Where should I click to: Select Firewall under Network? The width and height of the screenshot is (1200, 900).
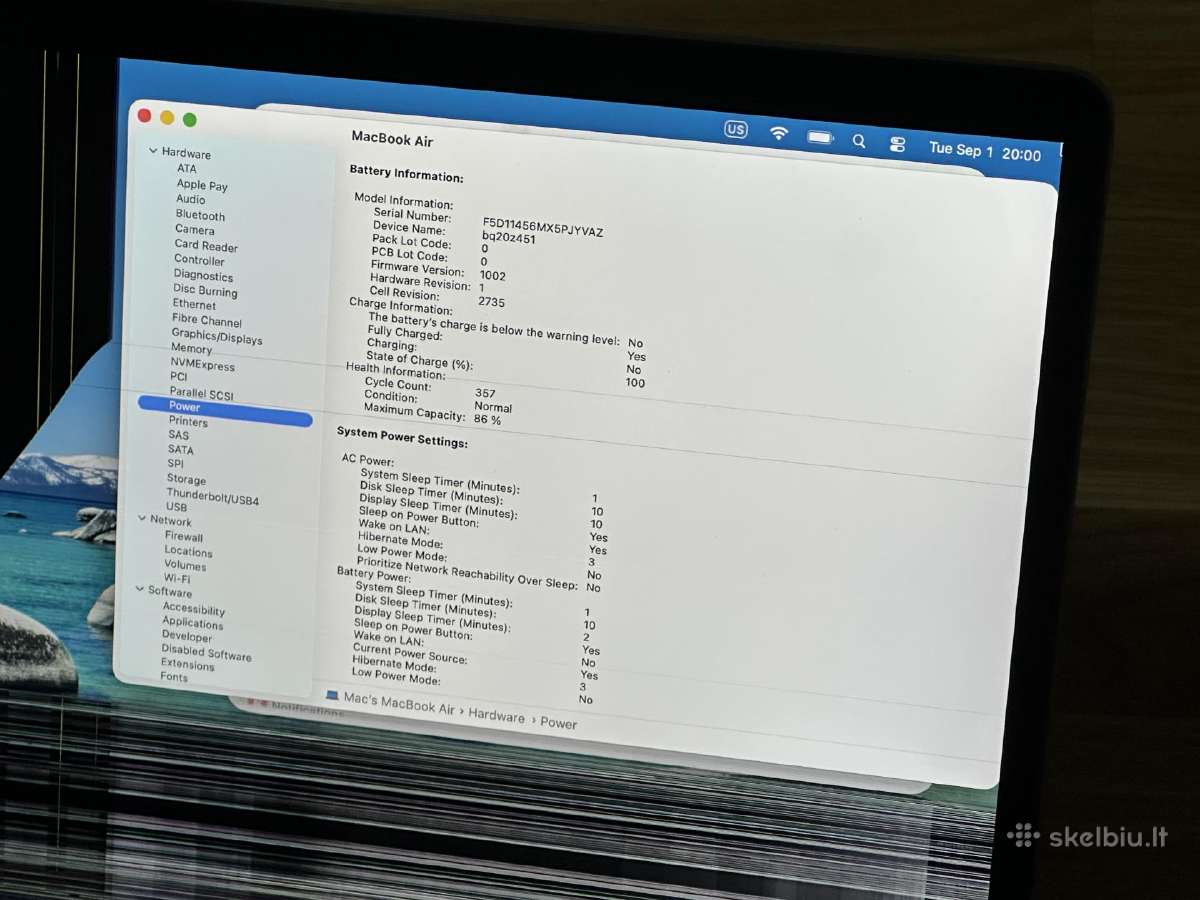coord(184,537)
